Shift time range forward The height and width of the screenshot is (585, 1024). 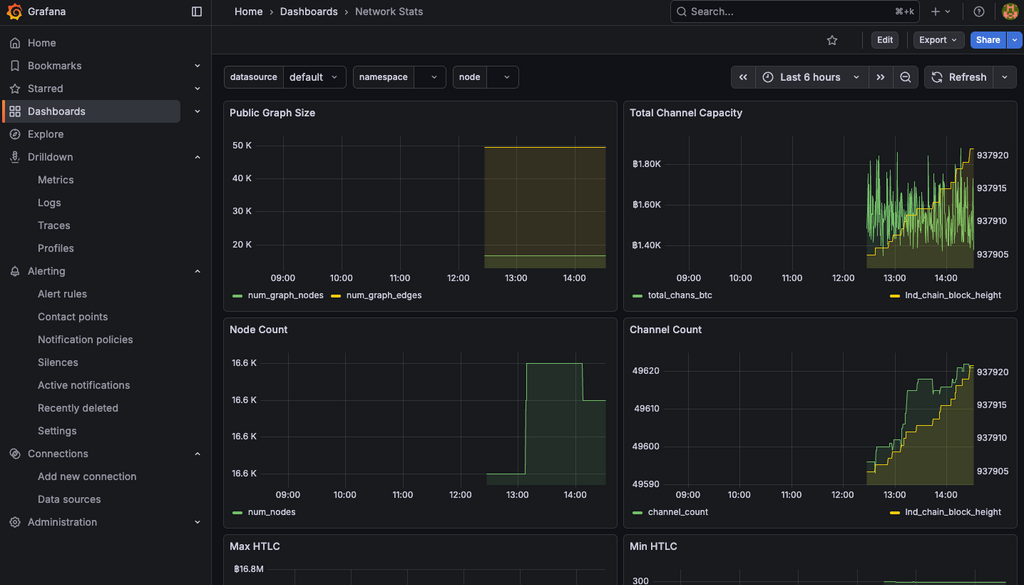pyautogui.click(x=880, y=77)
